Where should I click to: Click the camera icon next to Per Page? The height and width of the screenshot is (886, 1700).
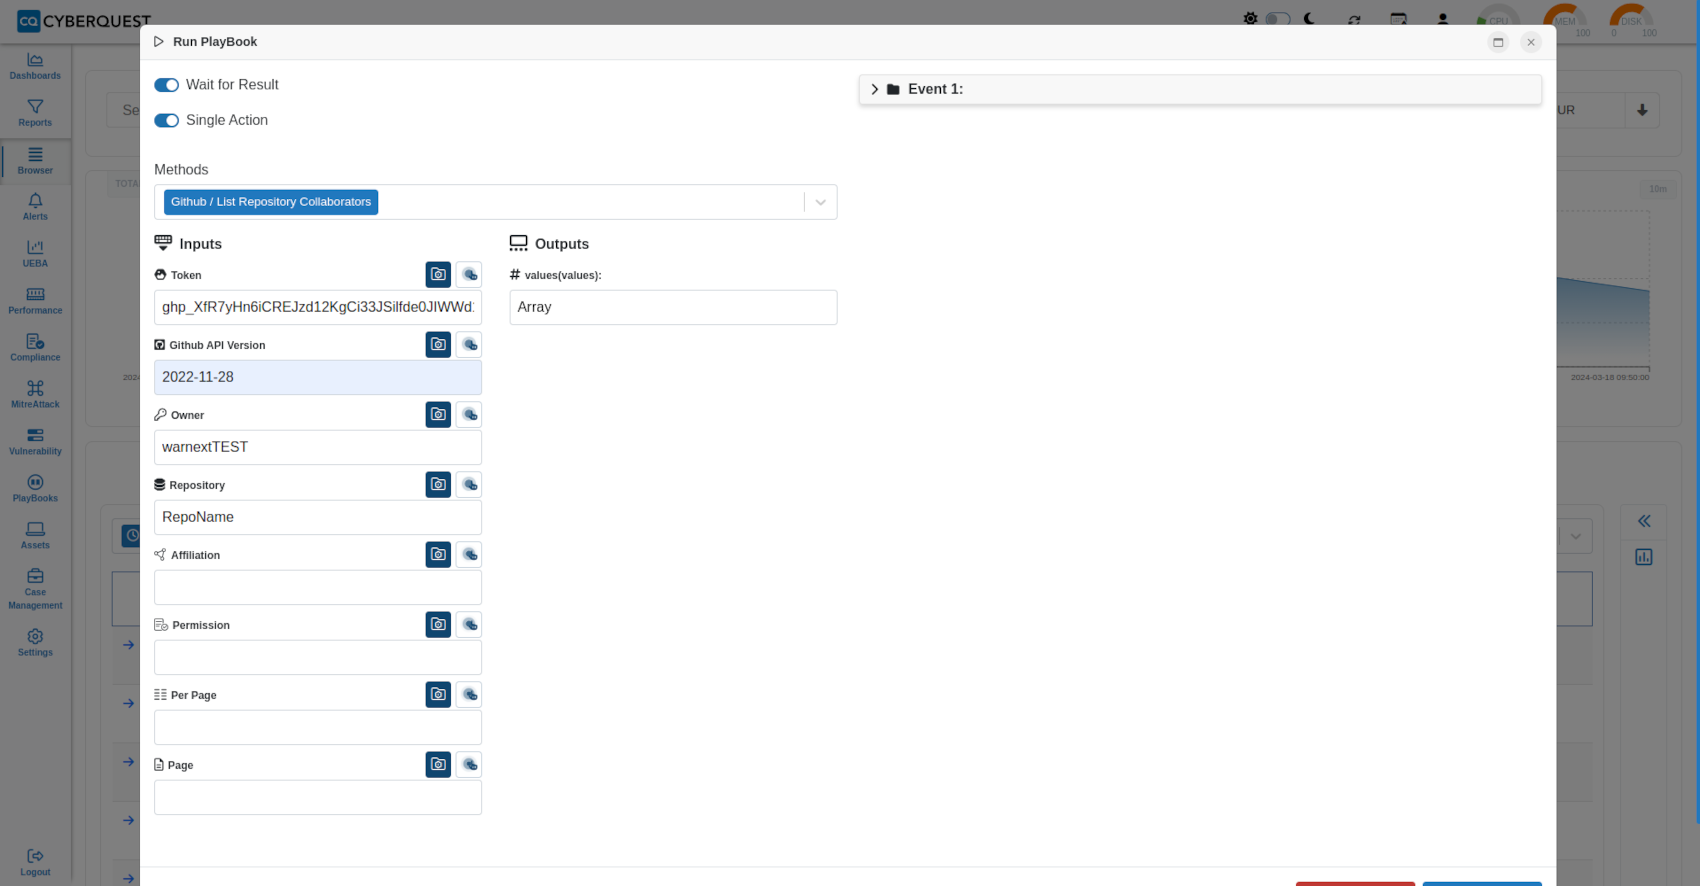[x=438, y=694]
